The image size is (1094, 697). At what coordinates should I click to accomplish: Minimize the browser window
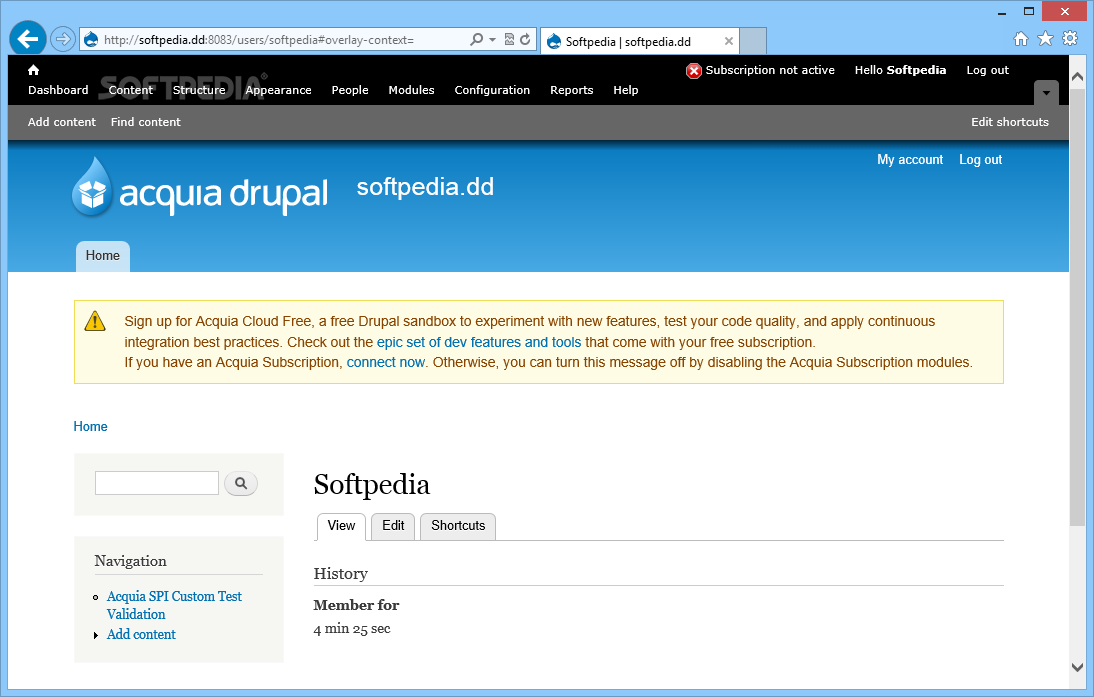click(x=1002, y=12)
